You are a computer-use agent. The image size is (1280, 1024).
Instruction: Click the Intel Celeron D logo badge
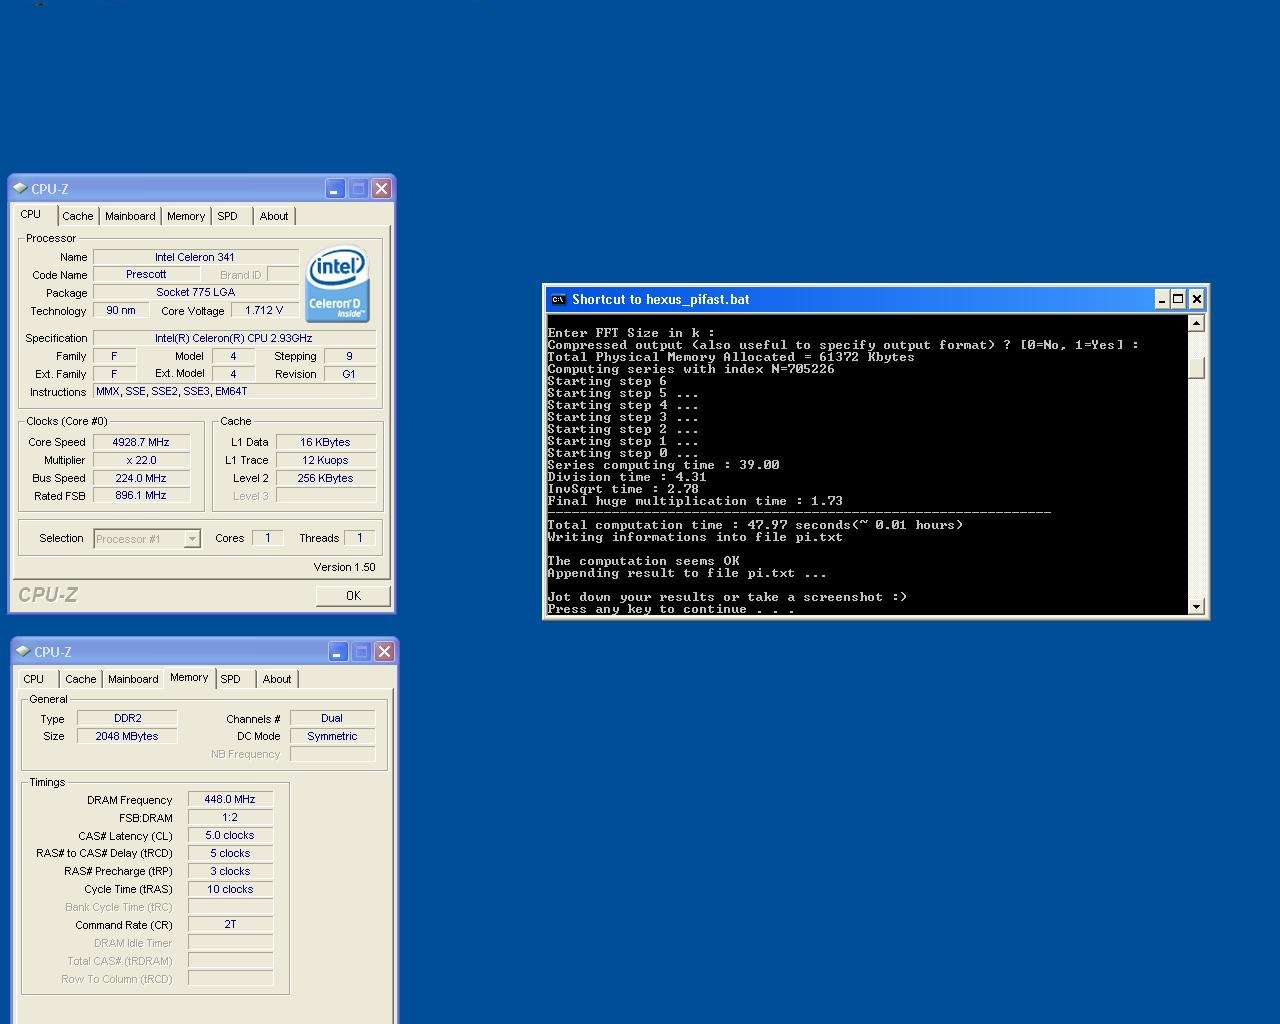337,284
